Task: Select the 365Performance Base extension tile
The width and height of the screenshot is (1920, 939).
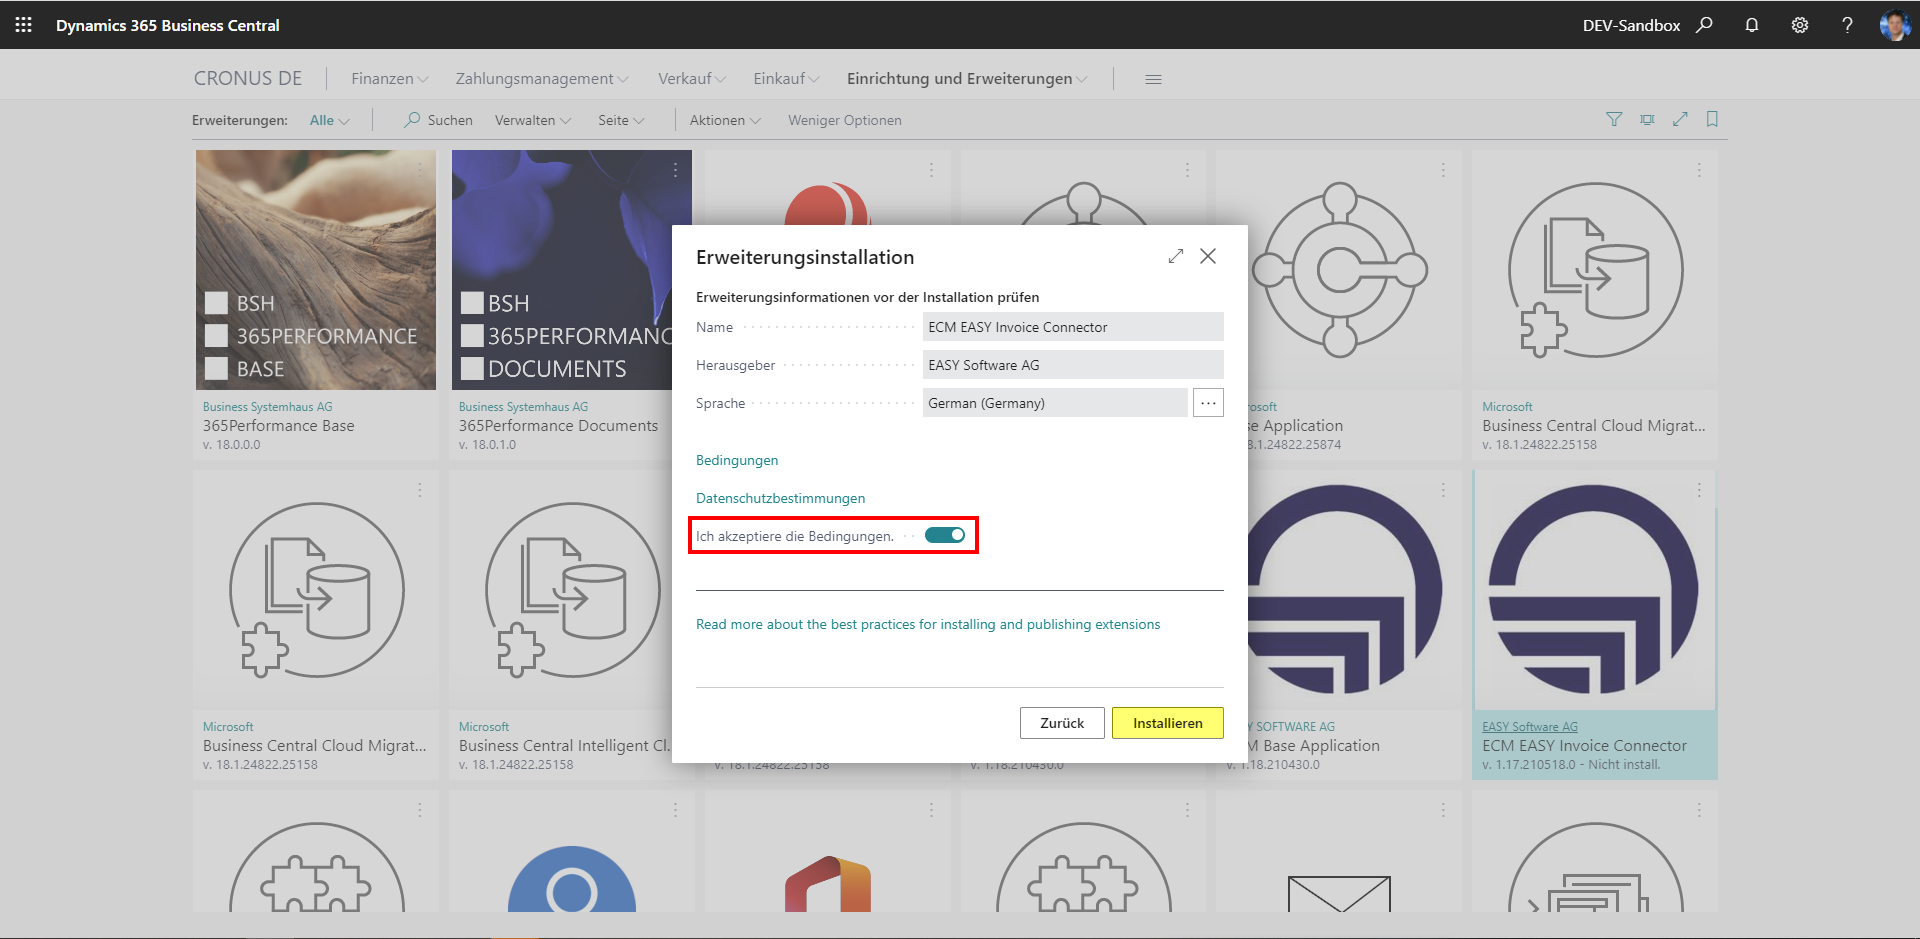Action: click(x=316, y=300)
